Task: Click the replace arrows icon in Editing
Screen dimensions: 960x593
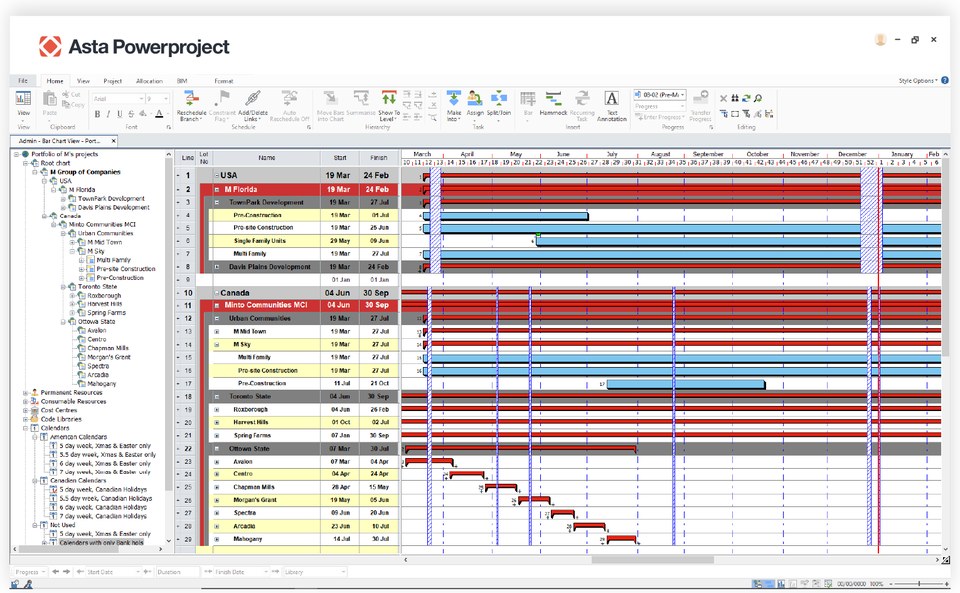Action: pyautogui.click(x=746, y=98)
